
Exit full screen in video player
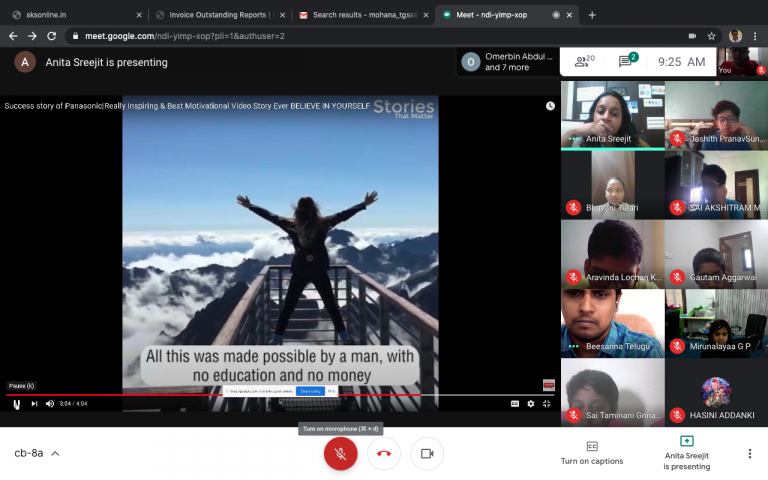tap(547, 404)
